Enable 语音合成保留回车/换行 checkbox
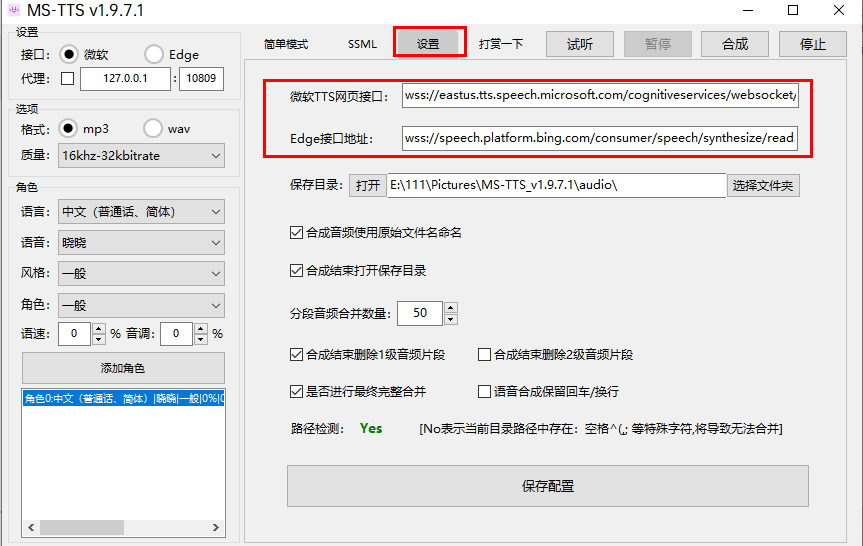 tap(484, 391)
